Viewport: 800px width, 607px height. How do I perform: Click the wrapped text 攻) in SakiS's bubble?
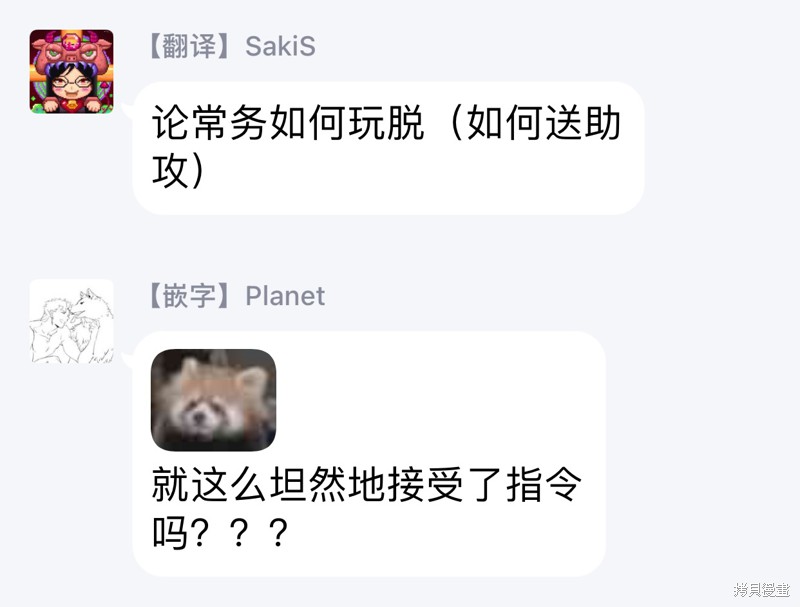click(x=178, y=170)
